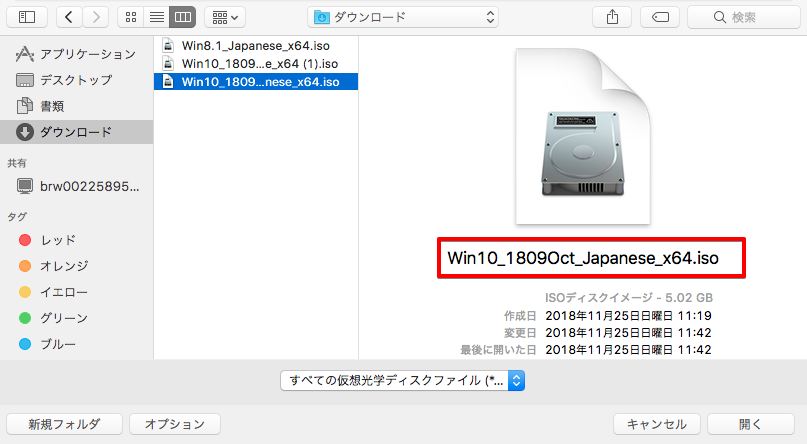
Task: Click the タグ section header
Action: coord(17,217)
